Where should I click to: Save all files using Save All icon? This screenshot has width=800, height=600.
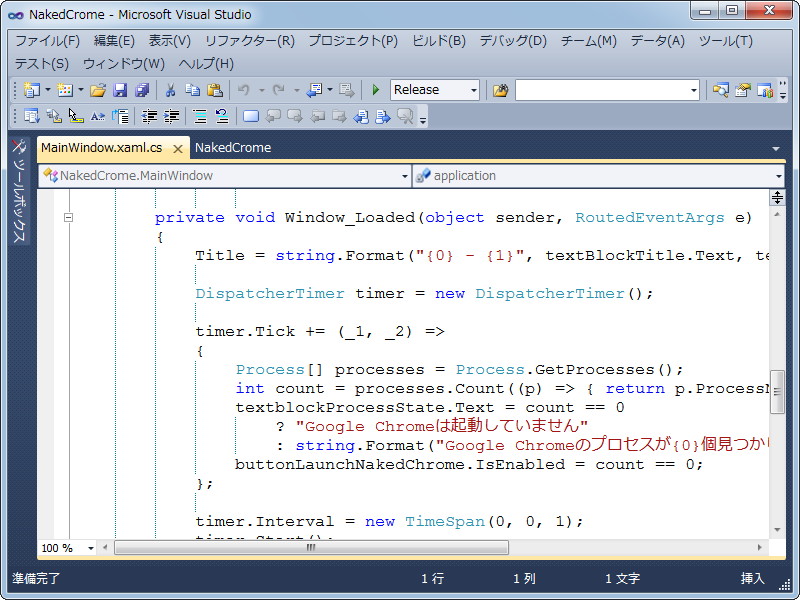pos(145,89)
